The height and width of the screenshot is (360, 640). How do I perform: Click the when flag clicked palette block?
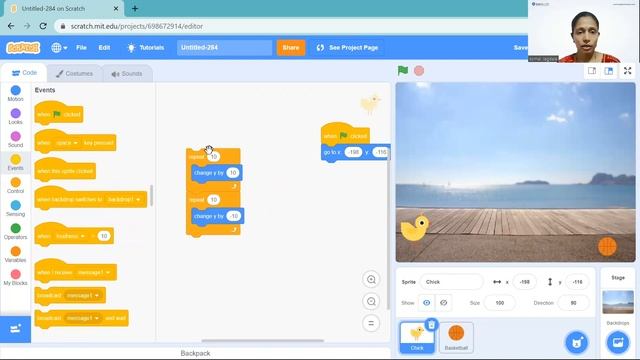coord(59,112)
